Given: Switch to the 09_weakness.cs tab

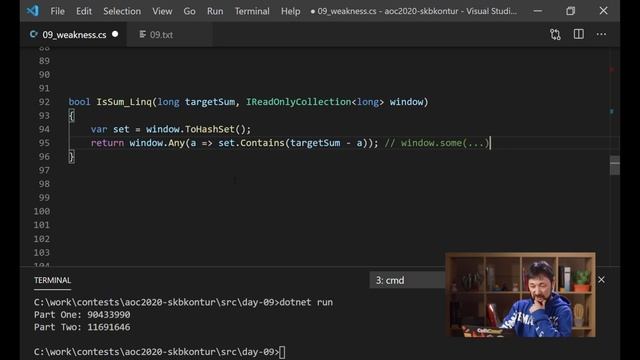Looking at the screenshot, I should 73,35.
